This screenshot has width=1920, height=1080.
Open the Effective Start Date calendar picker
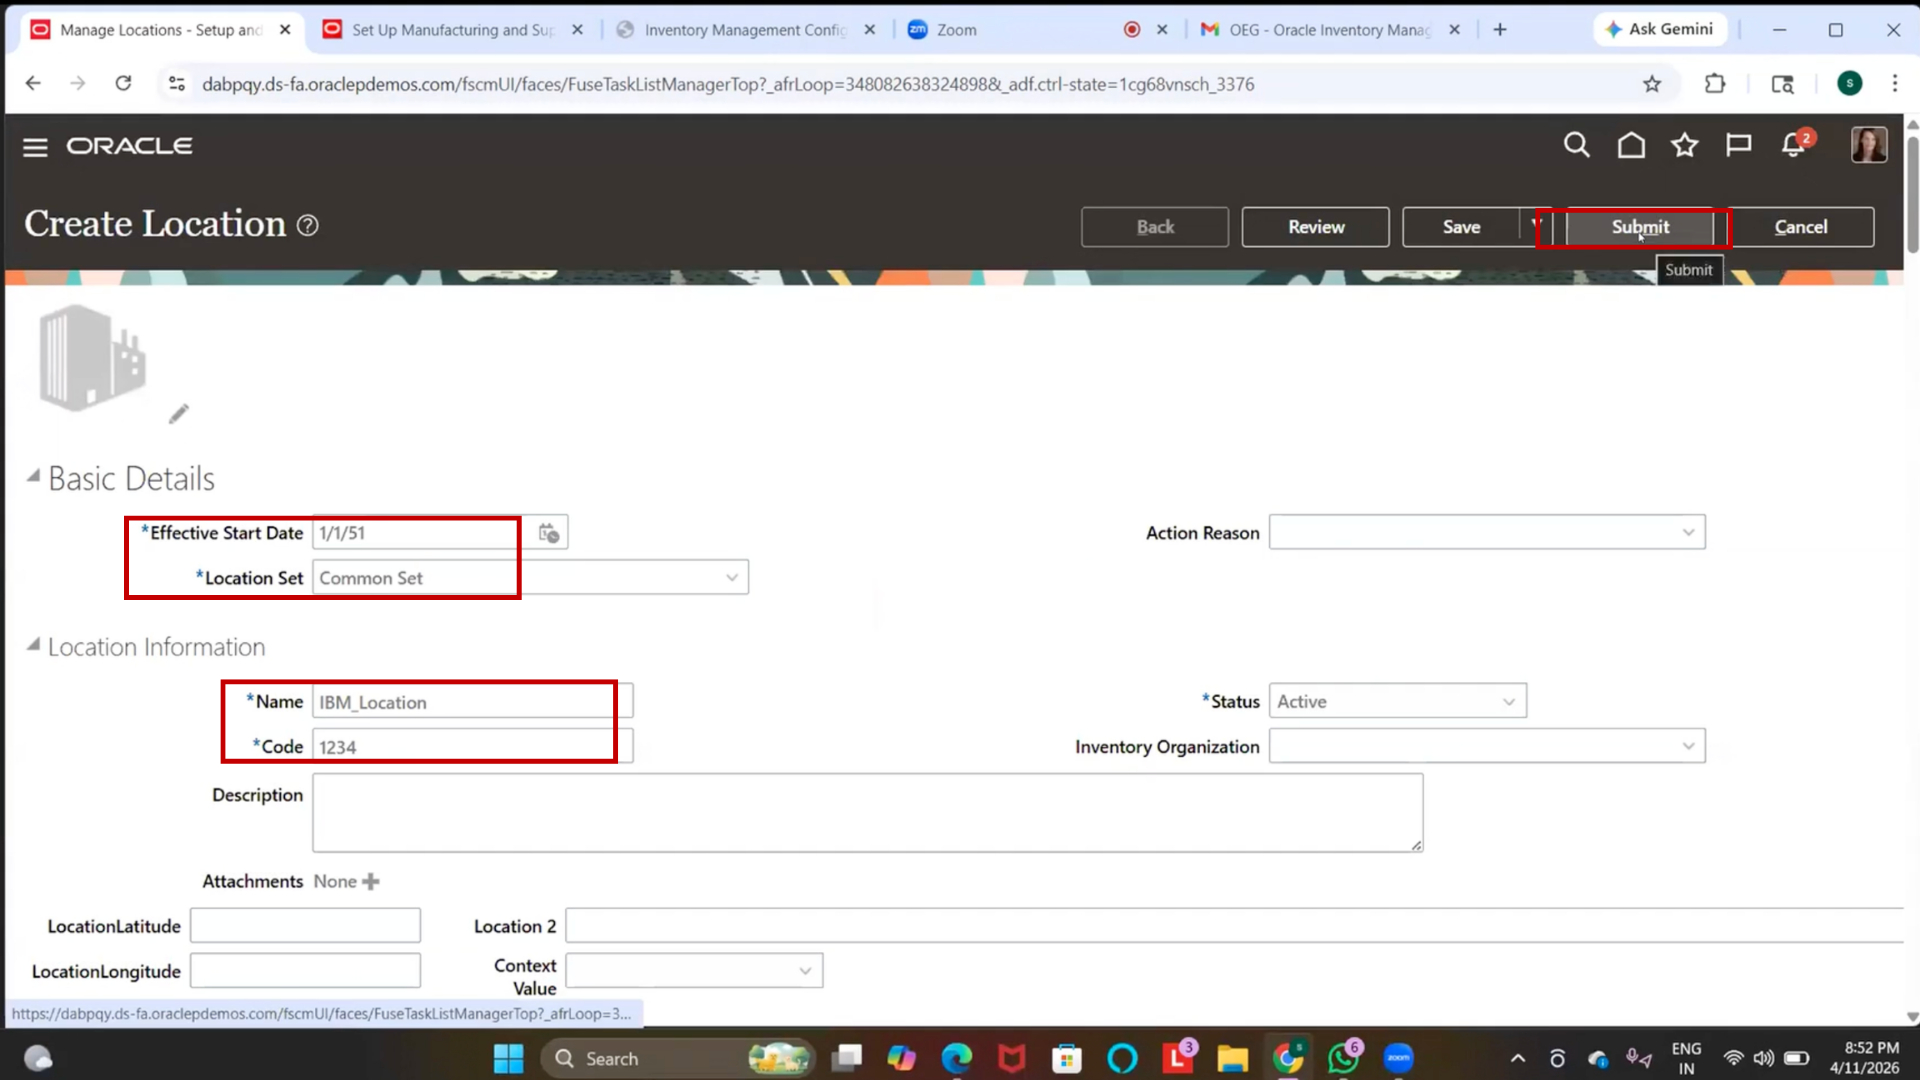[549, 533]
